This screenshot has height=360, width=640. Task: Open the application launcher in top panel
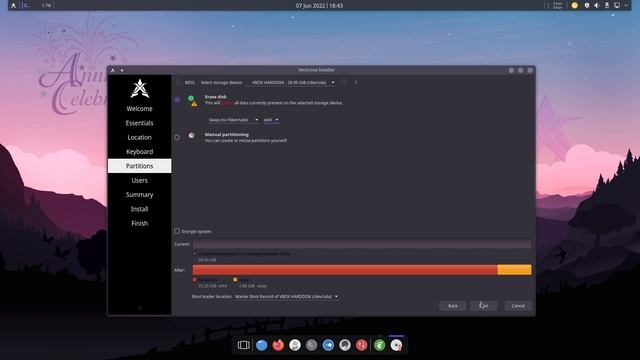pos(13,6)
